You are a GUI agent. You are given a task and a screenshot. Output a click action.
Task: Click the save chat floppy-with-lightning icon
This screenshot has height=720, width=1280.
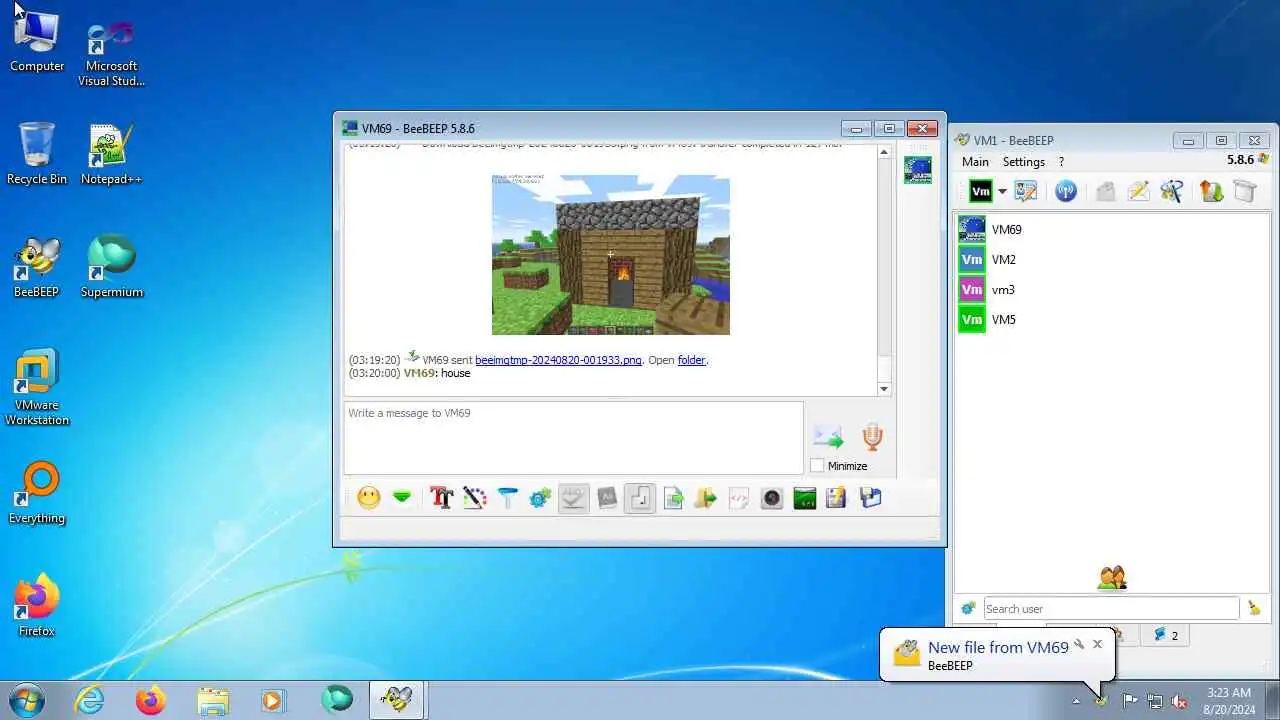tap(837, 498)
